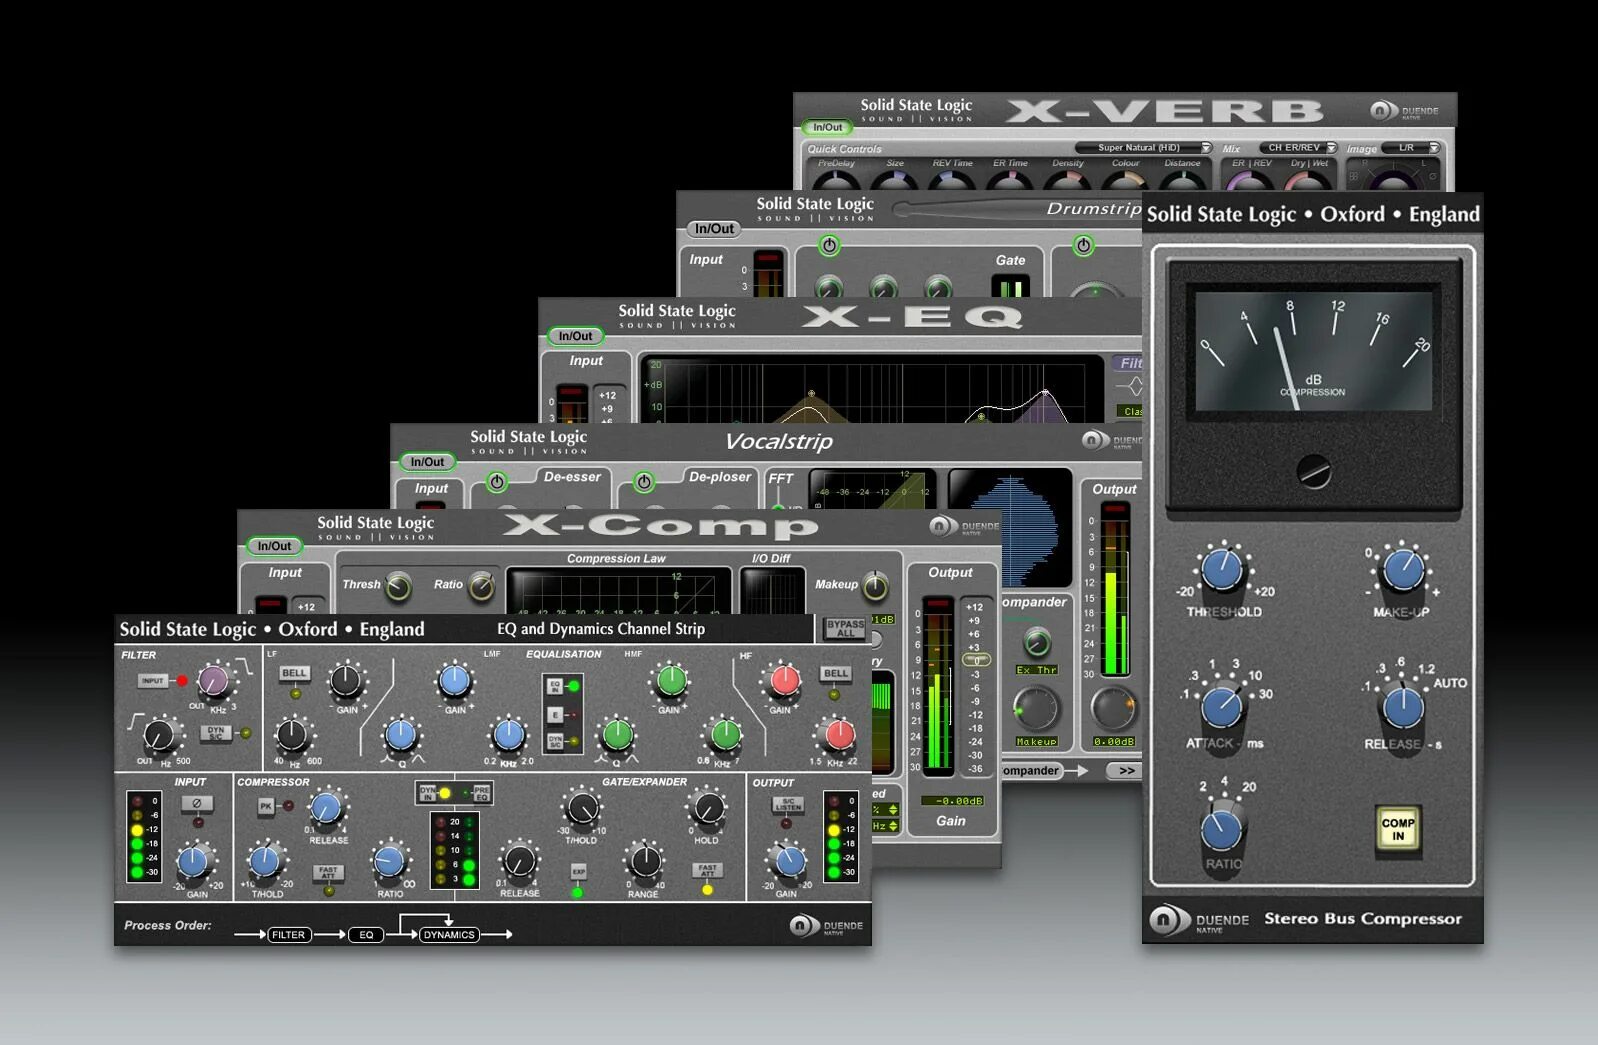Click the red HF KHz frequency knob
This screenshot has width=1598, height=1045.
[839, 736]
